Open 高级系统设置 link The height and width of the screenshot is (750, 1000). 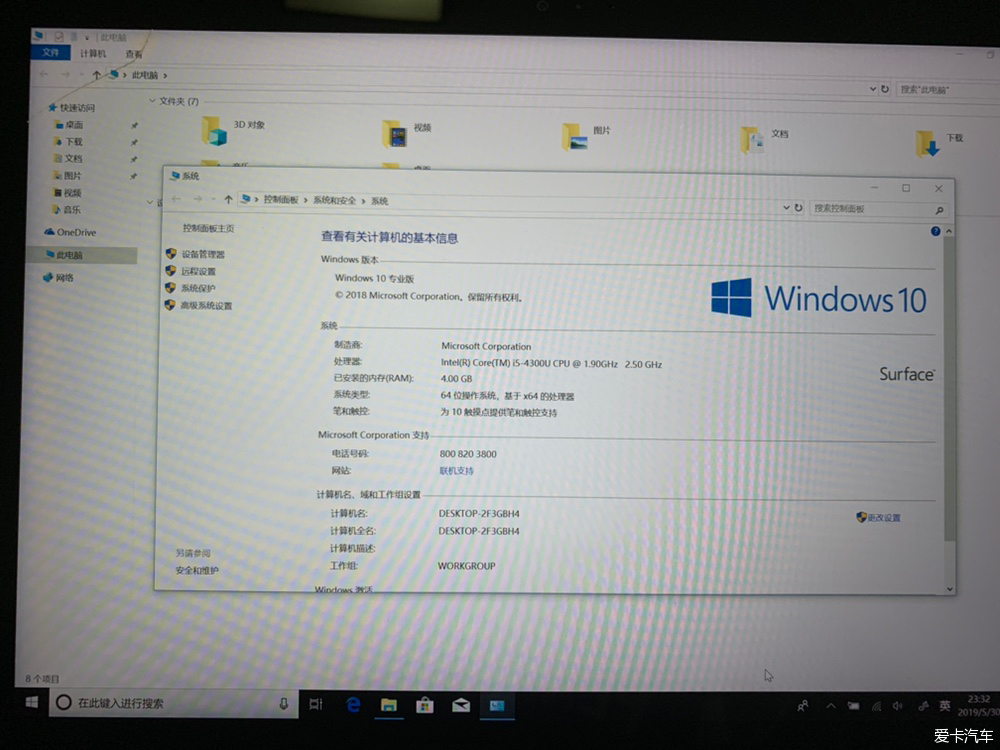click(207, 305)
